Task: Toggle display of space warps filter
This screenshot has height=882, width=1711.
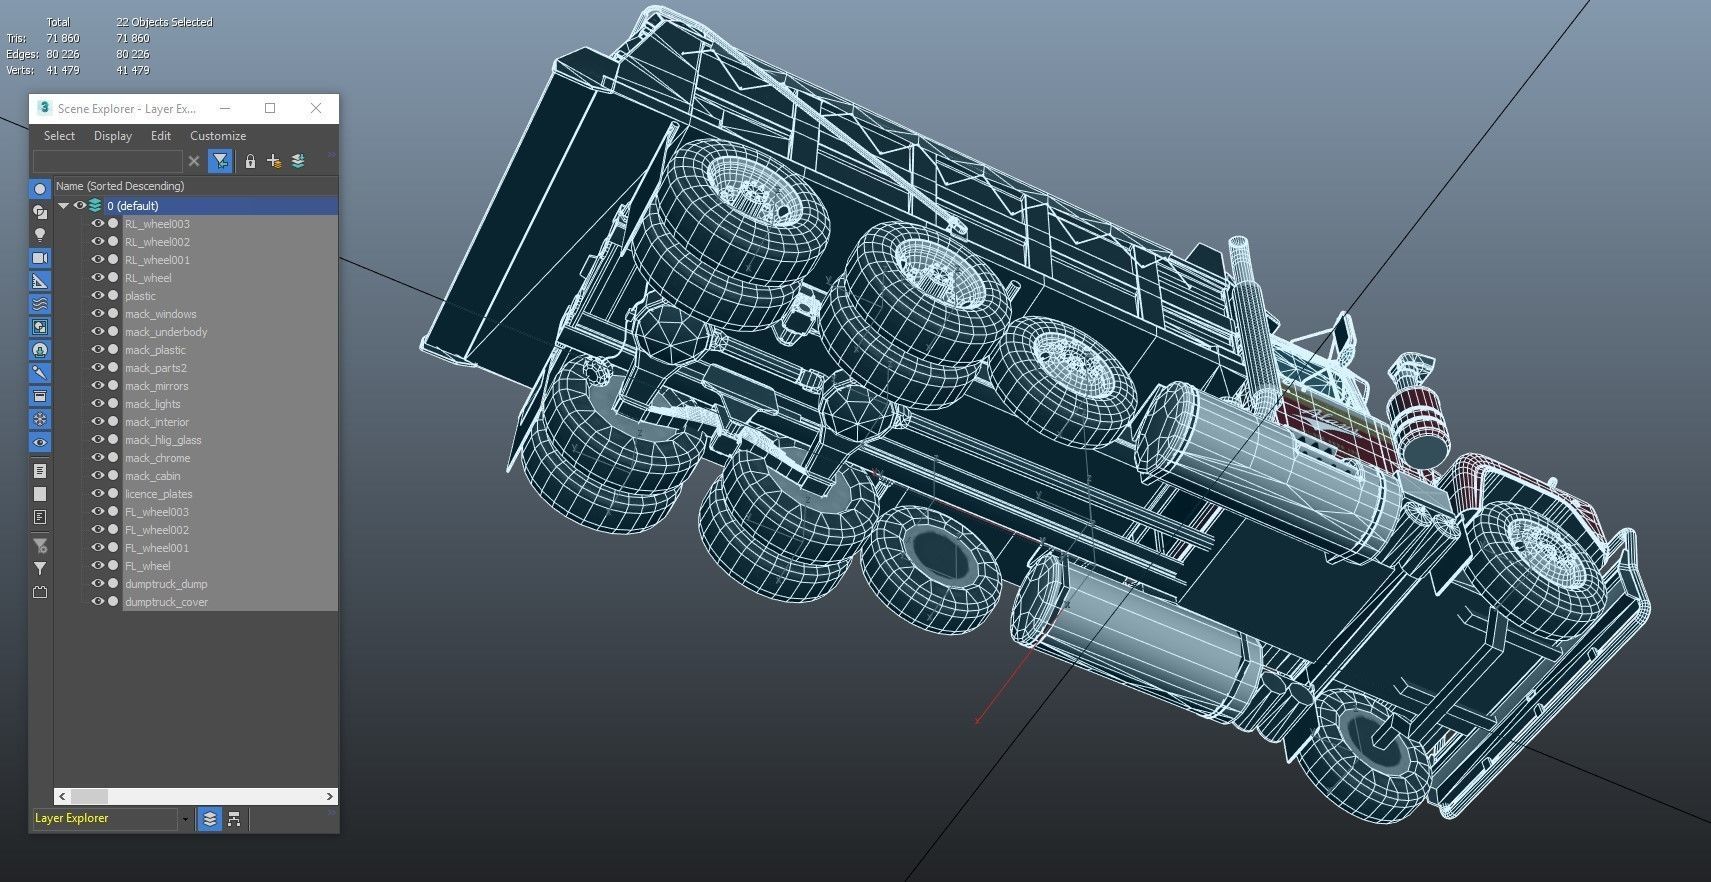Action: pos(40,304)
